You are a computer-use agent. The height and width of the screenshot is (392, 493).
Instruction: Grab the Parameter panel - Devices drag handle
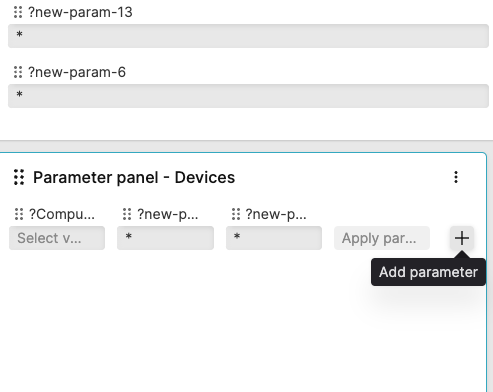[x=19, y=177]
